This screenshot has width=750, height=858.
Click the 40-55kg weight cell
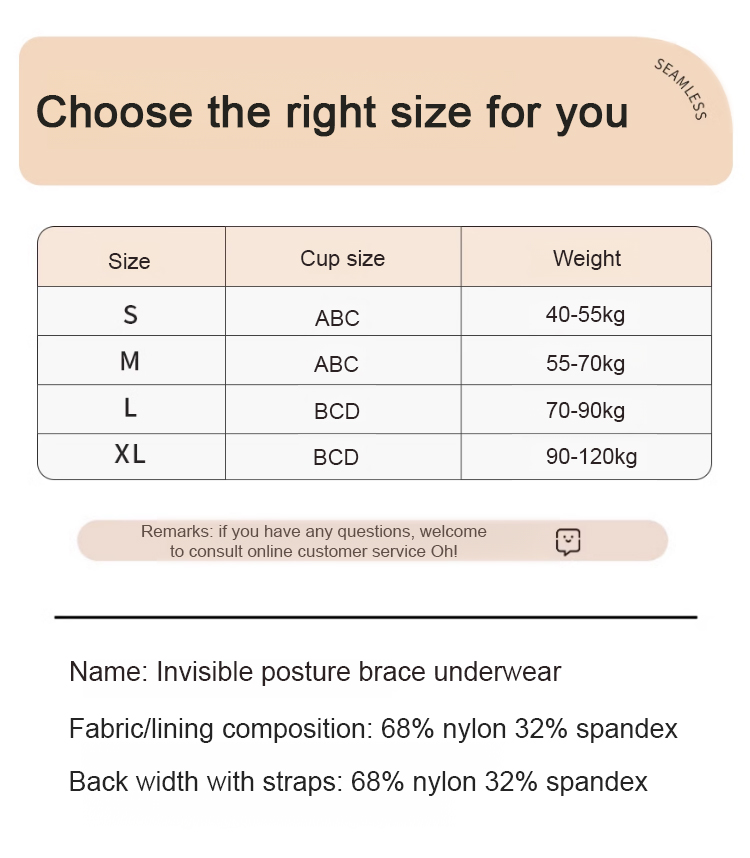pos(585,315)
